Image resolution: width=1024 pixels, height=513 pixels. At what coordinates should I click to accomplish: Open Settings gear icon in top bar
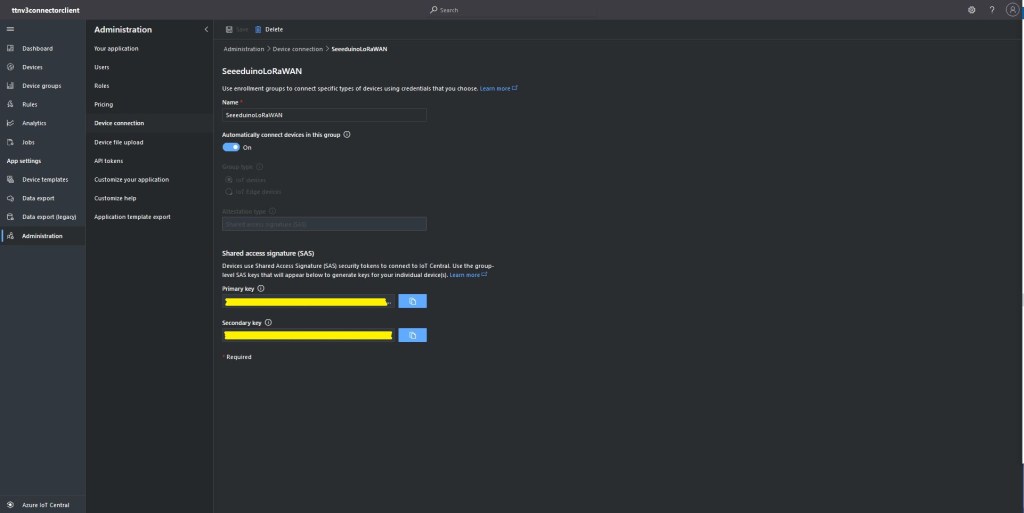tap(972, 9)
